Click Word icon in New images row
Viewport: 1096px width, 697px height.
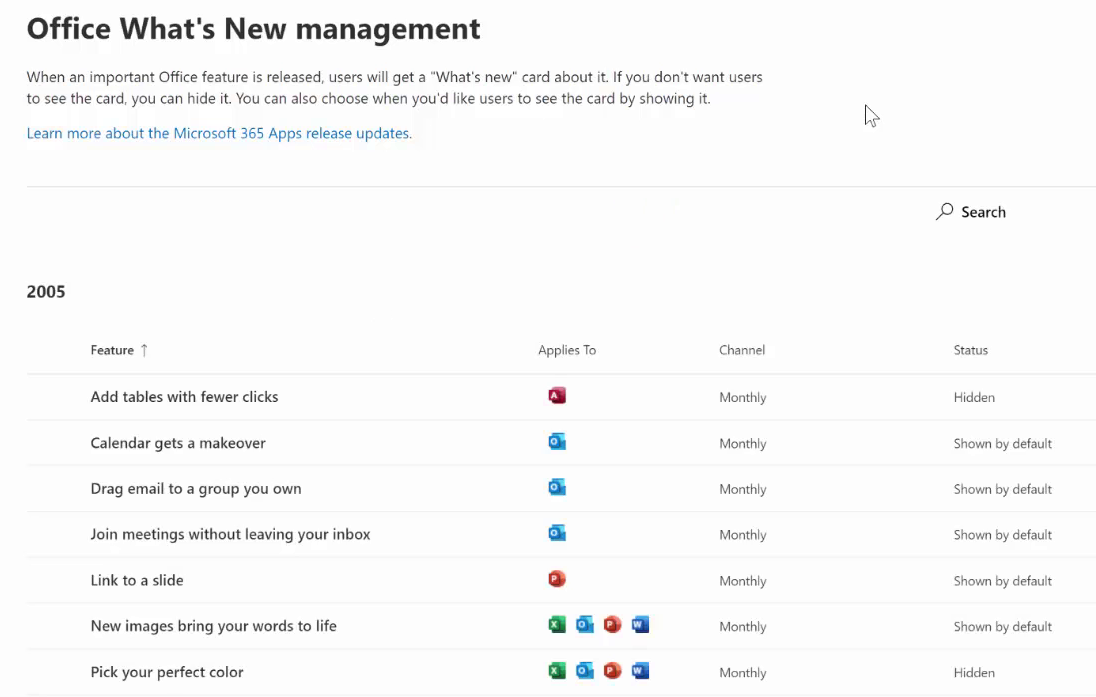pos(640,624)
